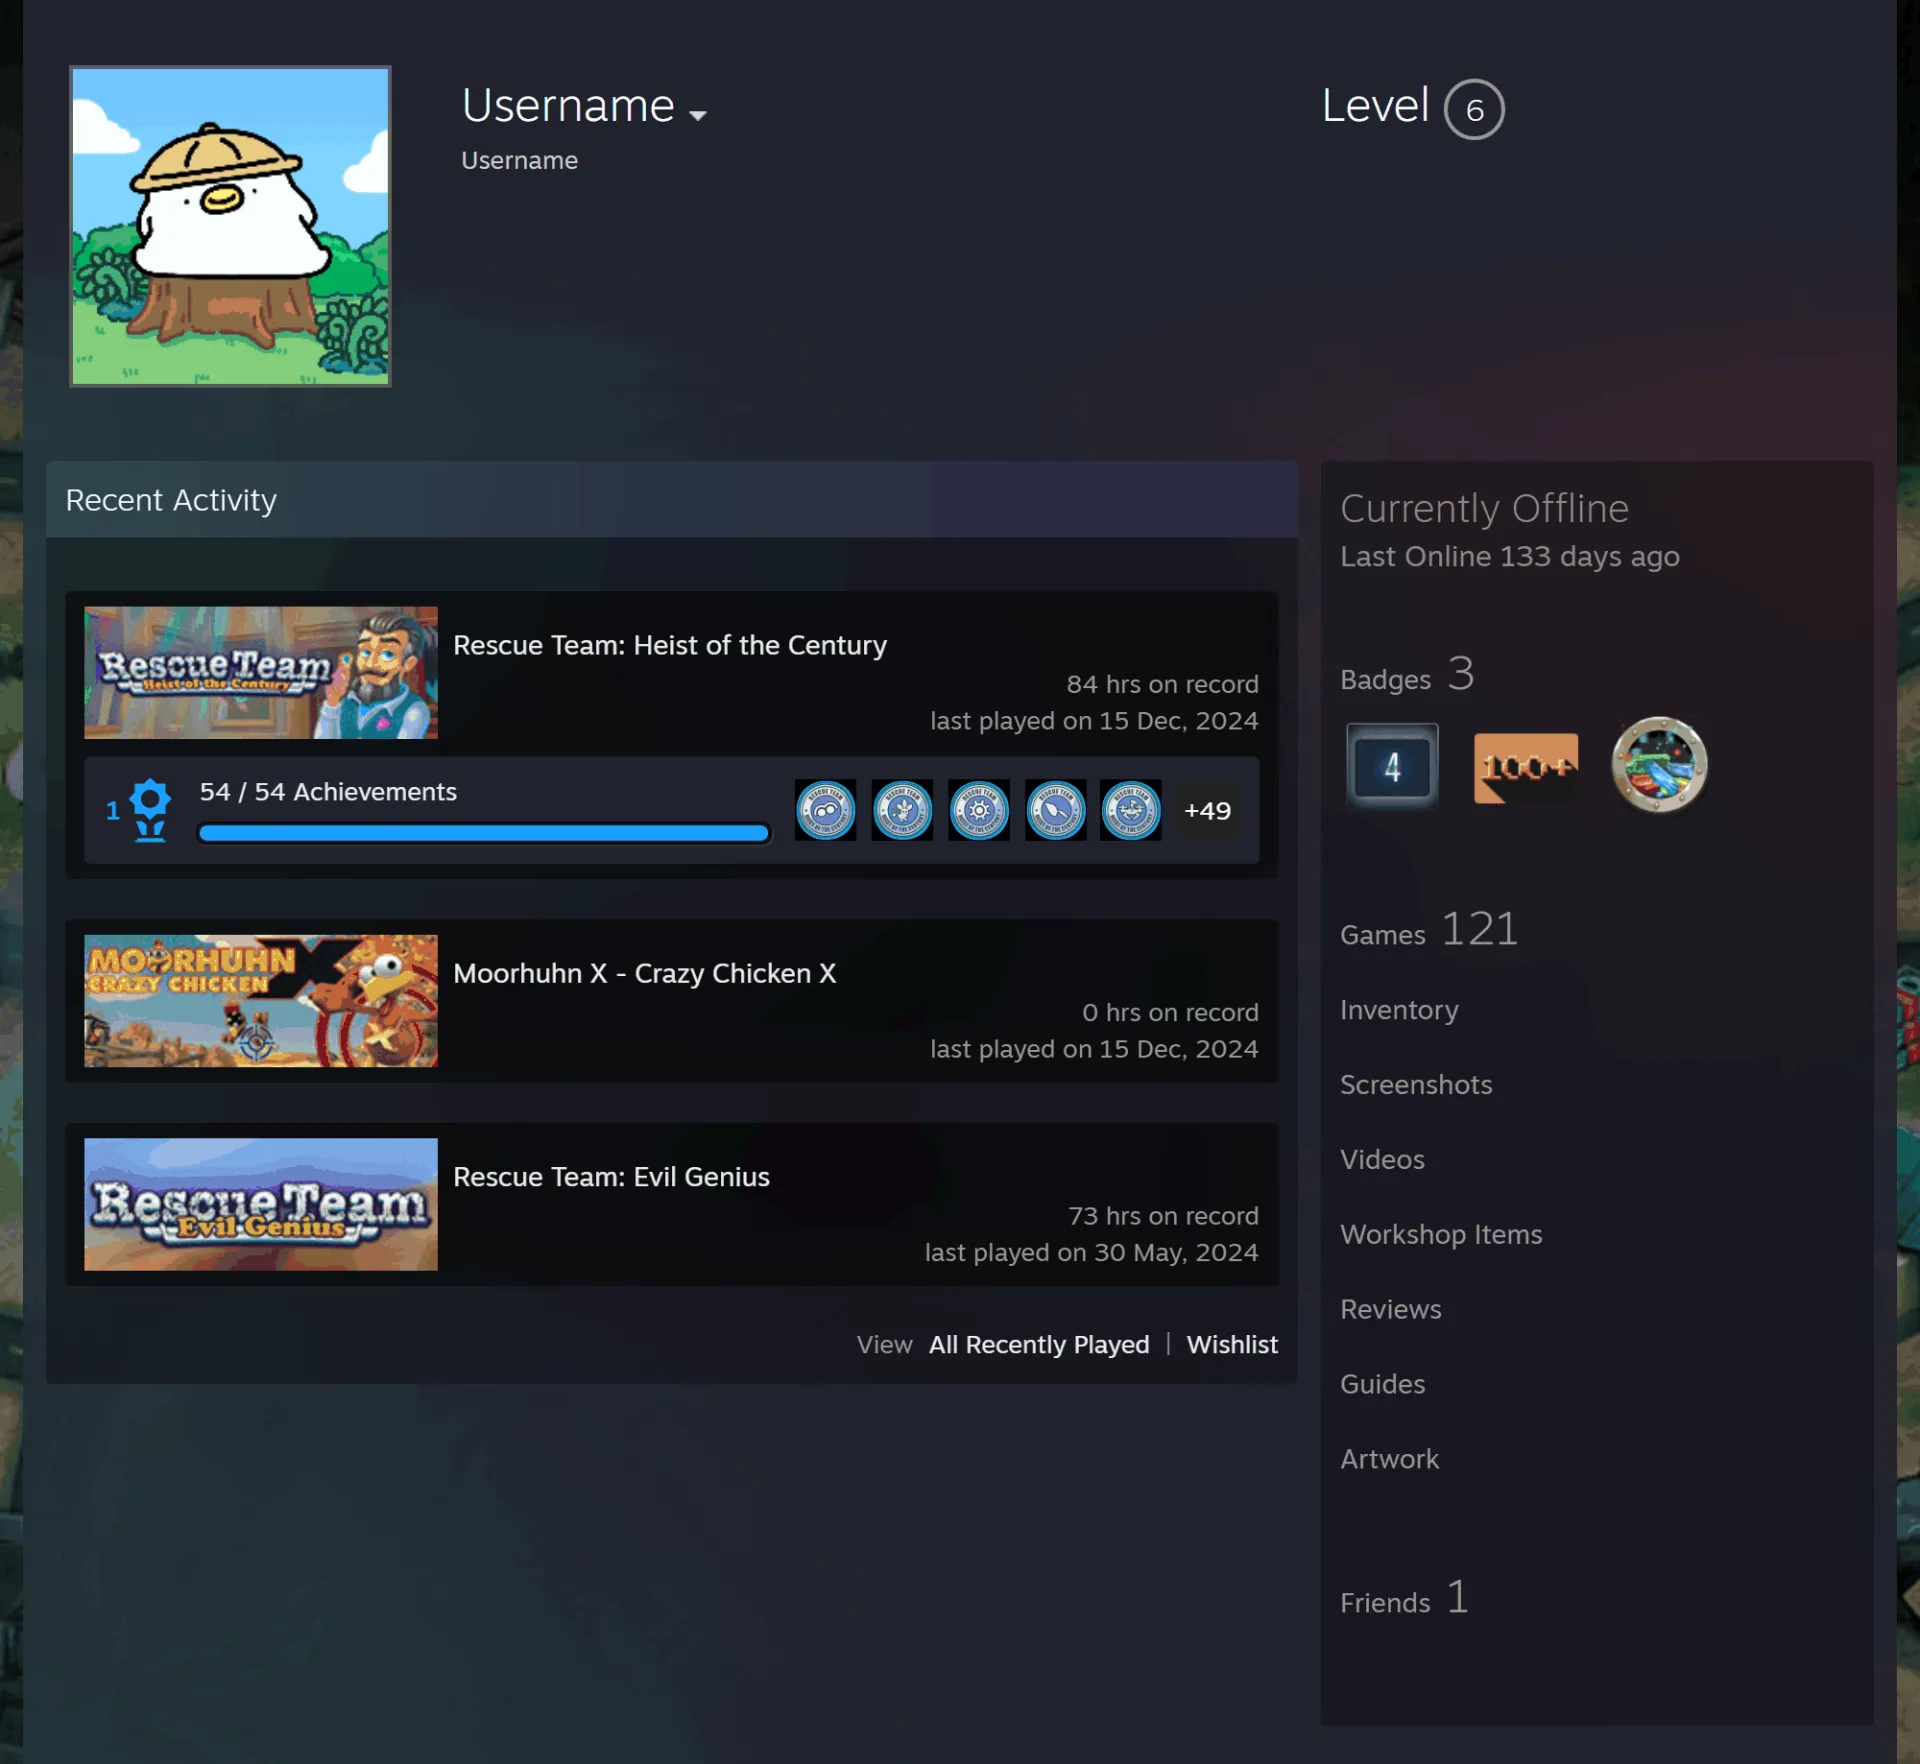
Task: Open 54 / 54 Achievements link
Action: click(x=328, y=792)
